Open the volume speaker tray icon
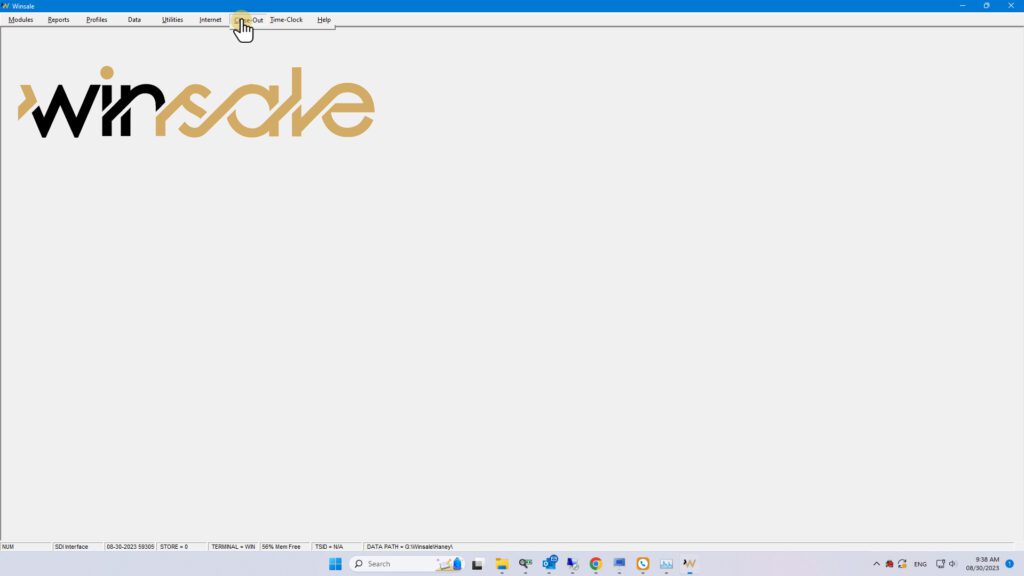1024x576 pixels. (953, 564)
